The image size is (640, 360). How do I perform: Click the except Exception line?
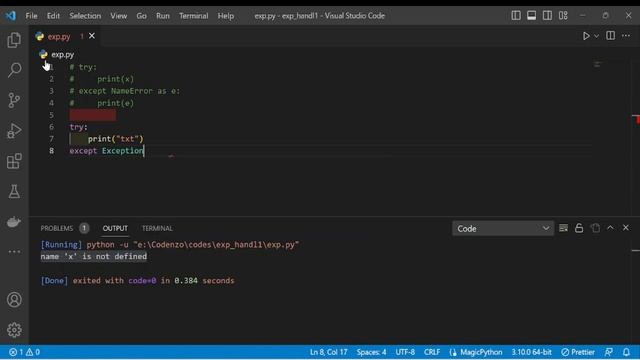[107, 151]
